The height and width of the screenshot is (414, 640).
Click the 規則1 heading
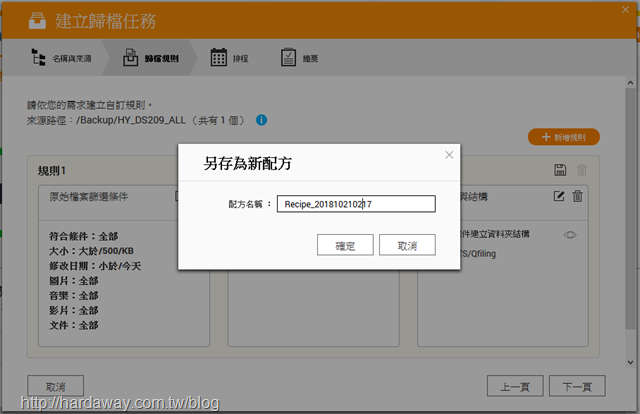click(x=51, y=171)
